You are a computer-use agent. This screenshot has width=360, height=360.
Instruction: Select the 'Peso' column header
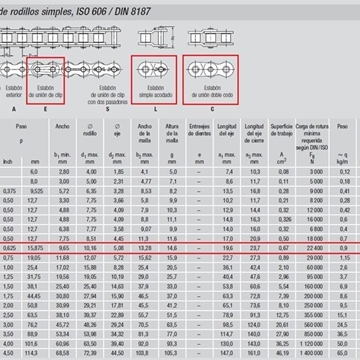tap(342, 126)
